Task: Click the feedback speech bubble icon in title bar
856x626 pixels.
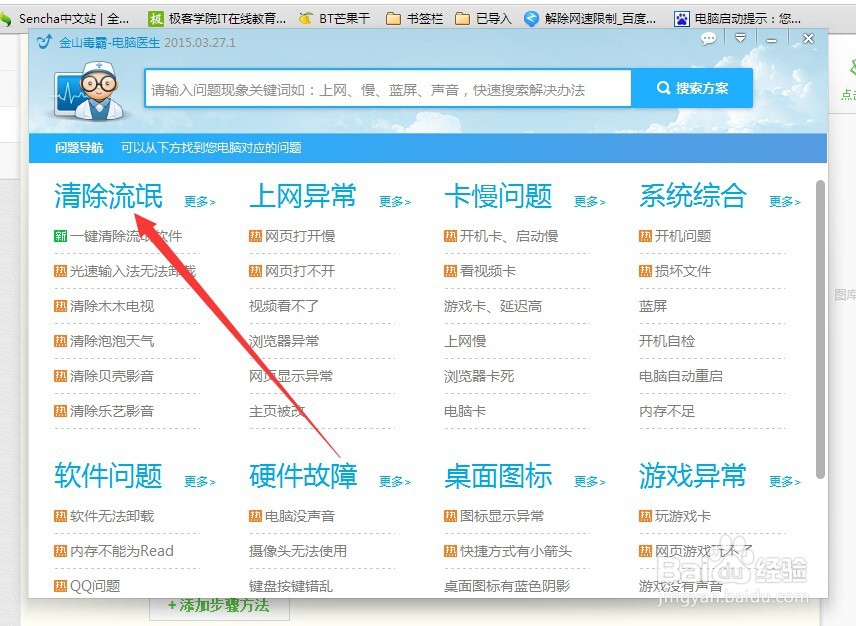Action: (708, 38)
